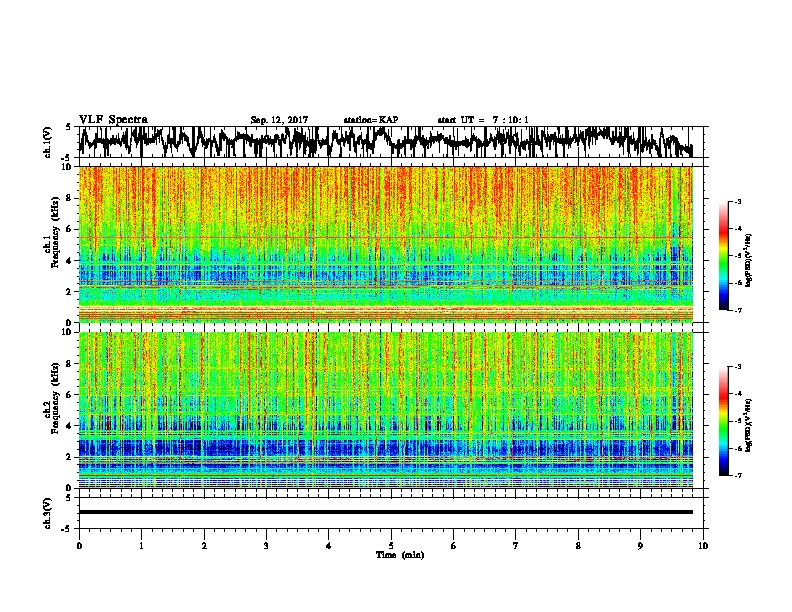Click the ch.1 spectrogram color scale bar
This screenshot has height=612, width=792.
click(723, 256)
